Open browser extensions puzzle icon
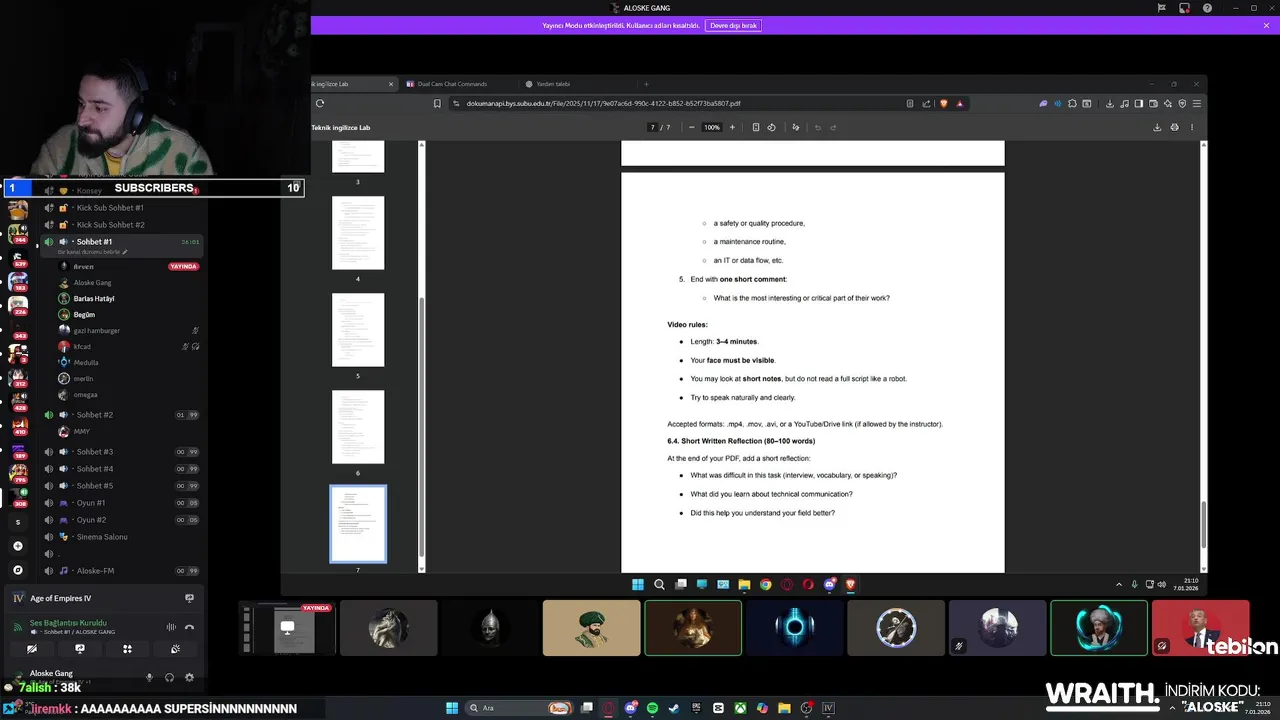 coord(1072,103)
